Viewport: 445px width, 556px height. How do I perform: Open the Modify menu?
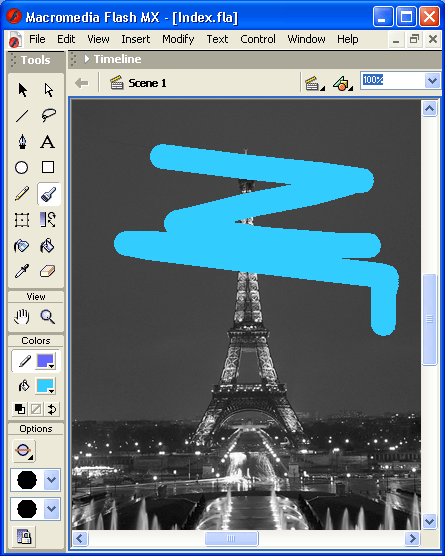coord(178,39)
